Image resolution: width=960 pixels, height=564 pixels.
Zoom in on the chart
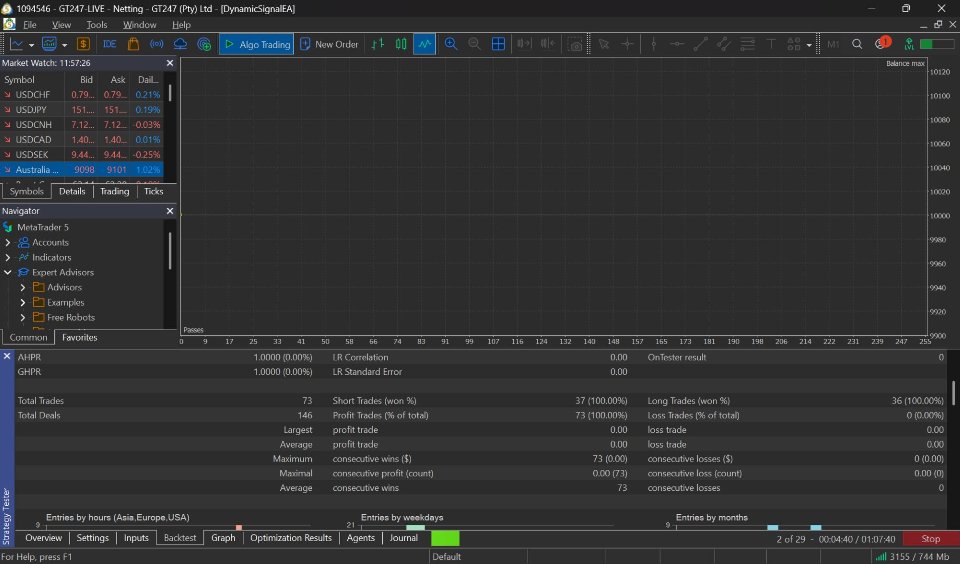coord(451,44)
